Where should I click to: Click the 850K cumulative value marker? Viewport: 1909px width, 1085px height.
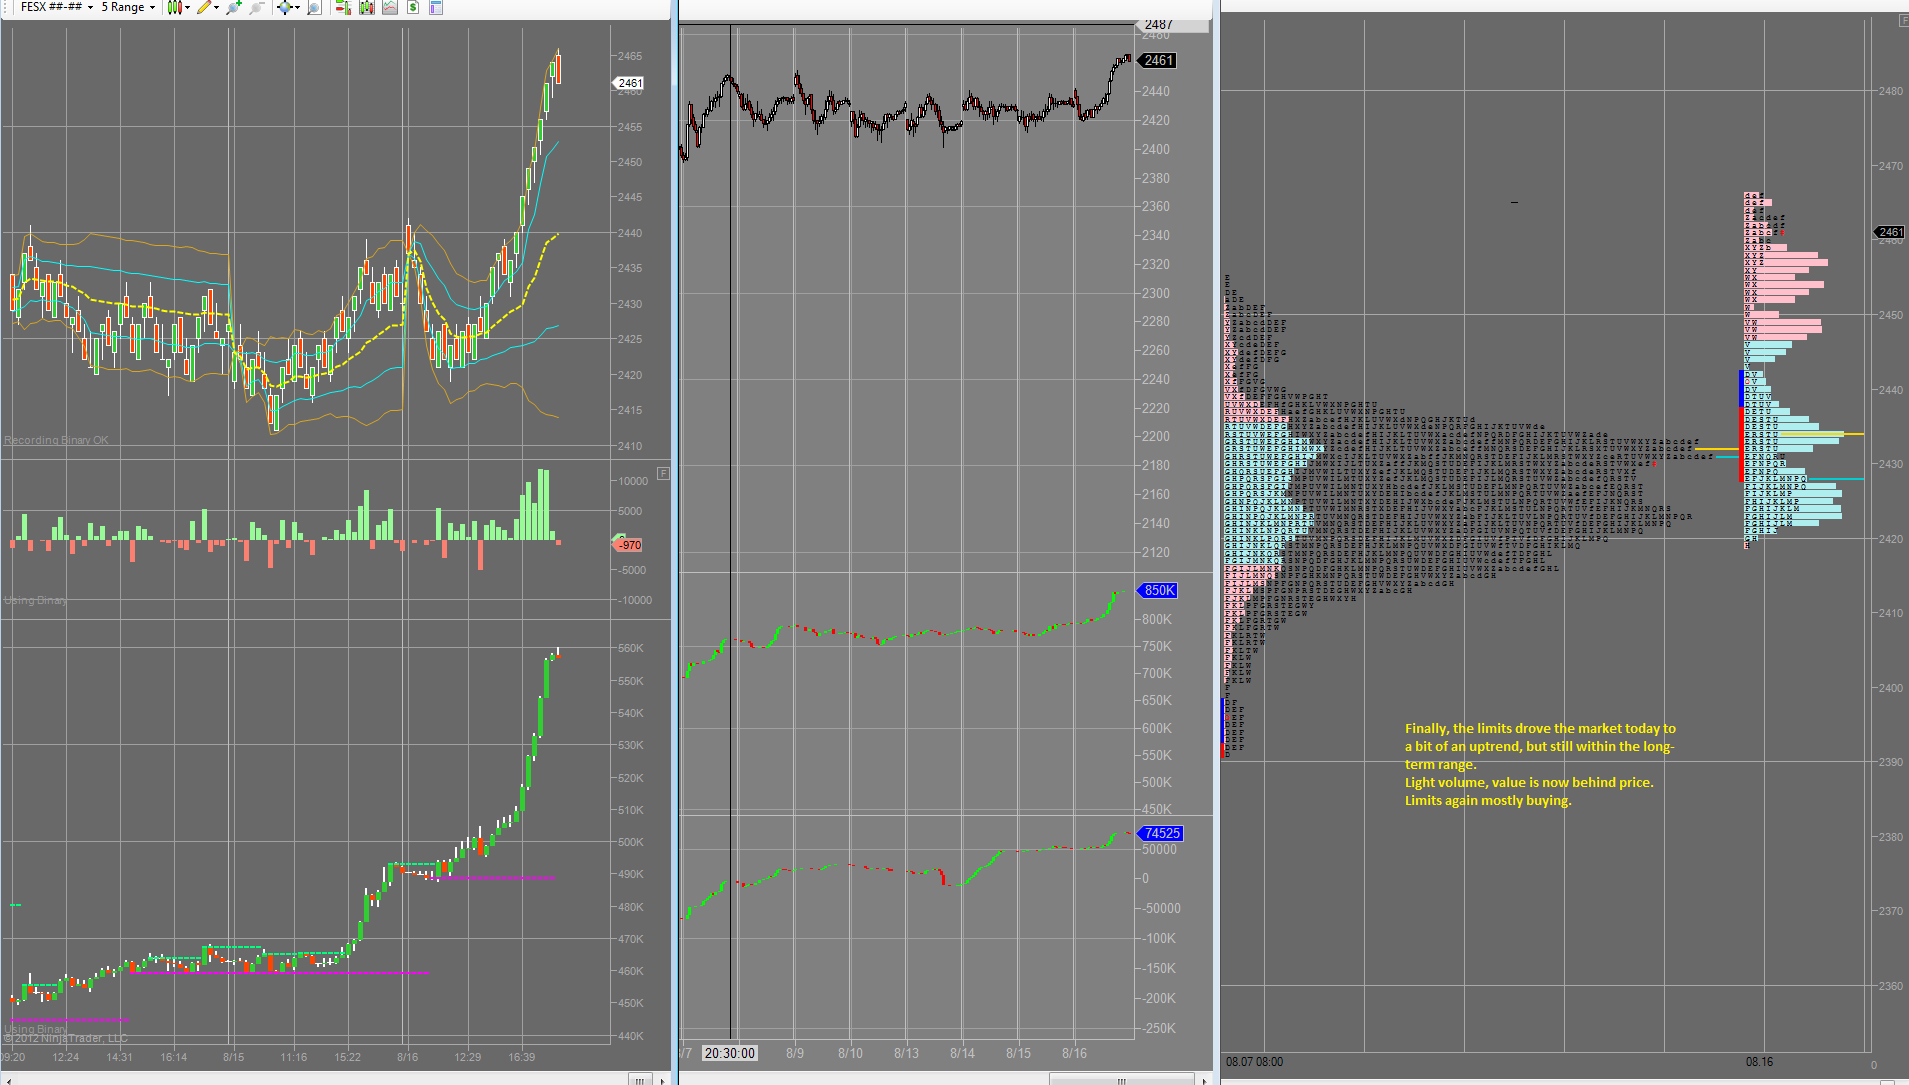click(1158, 591)
